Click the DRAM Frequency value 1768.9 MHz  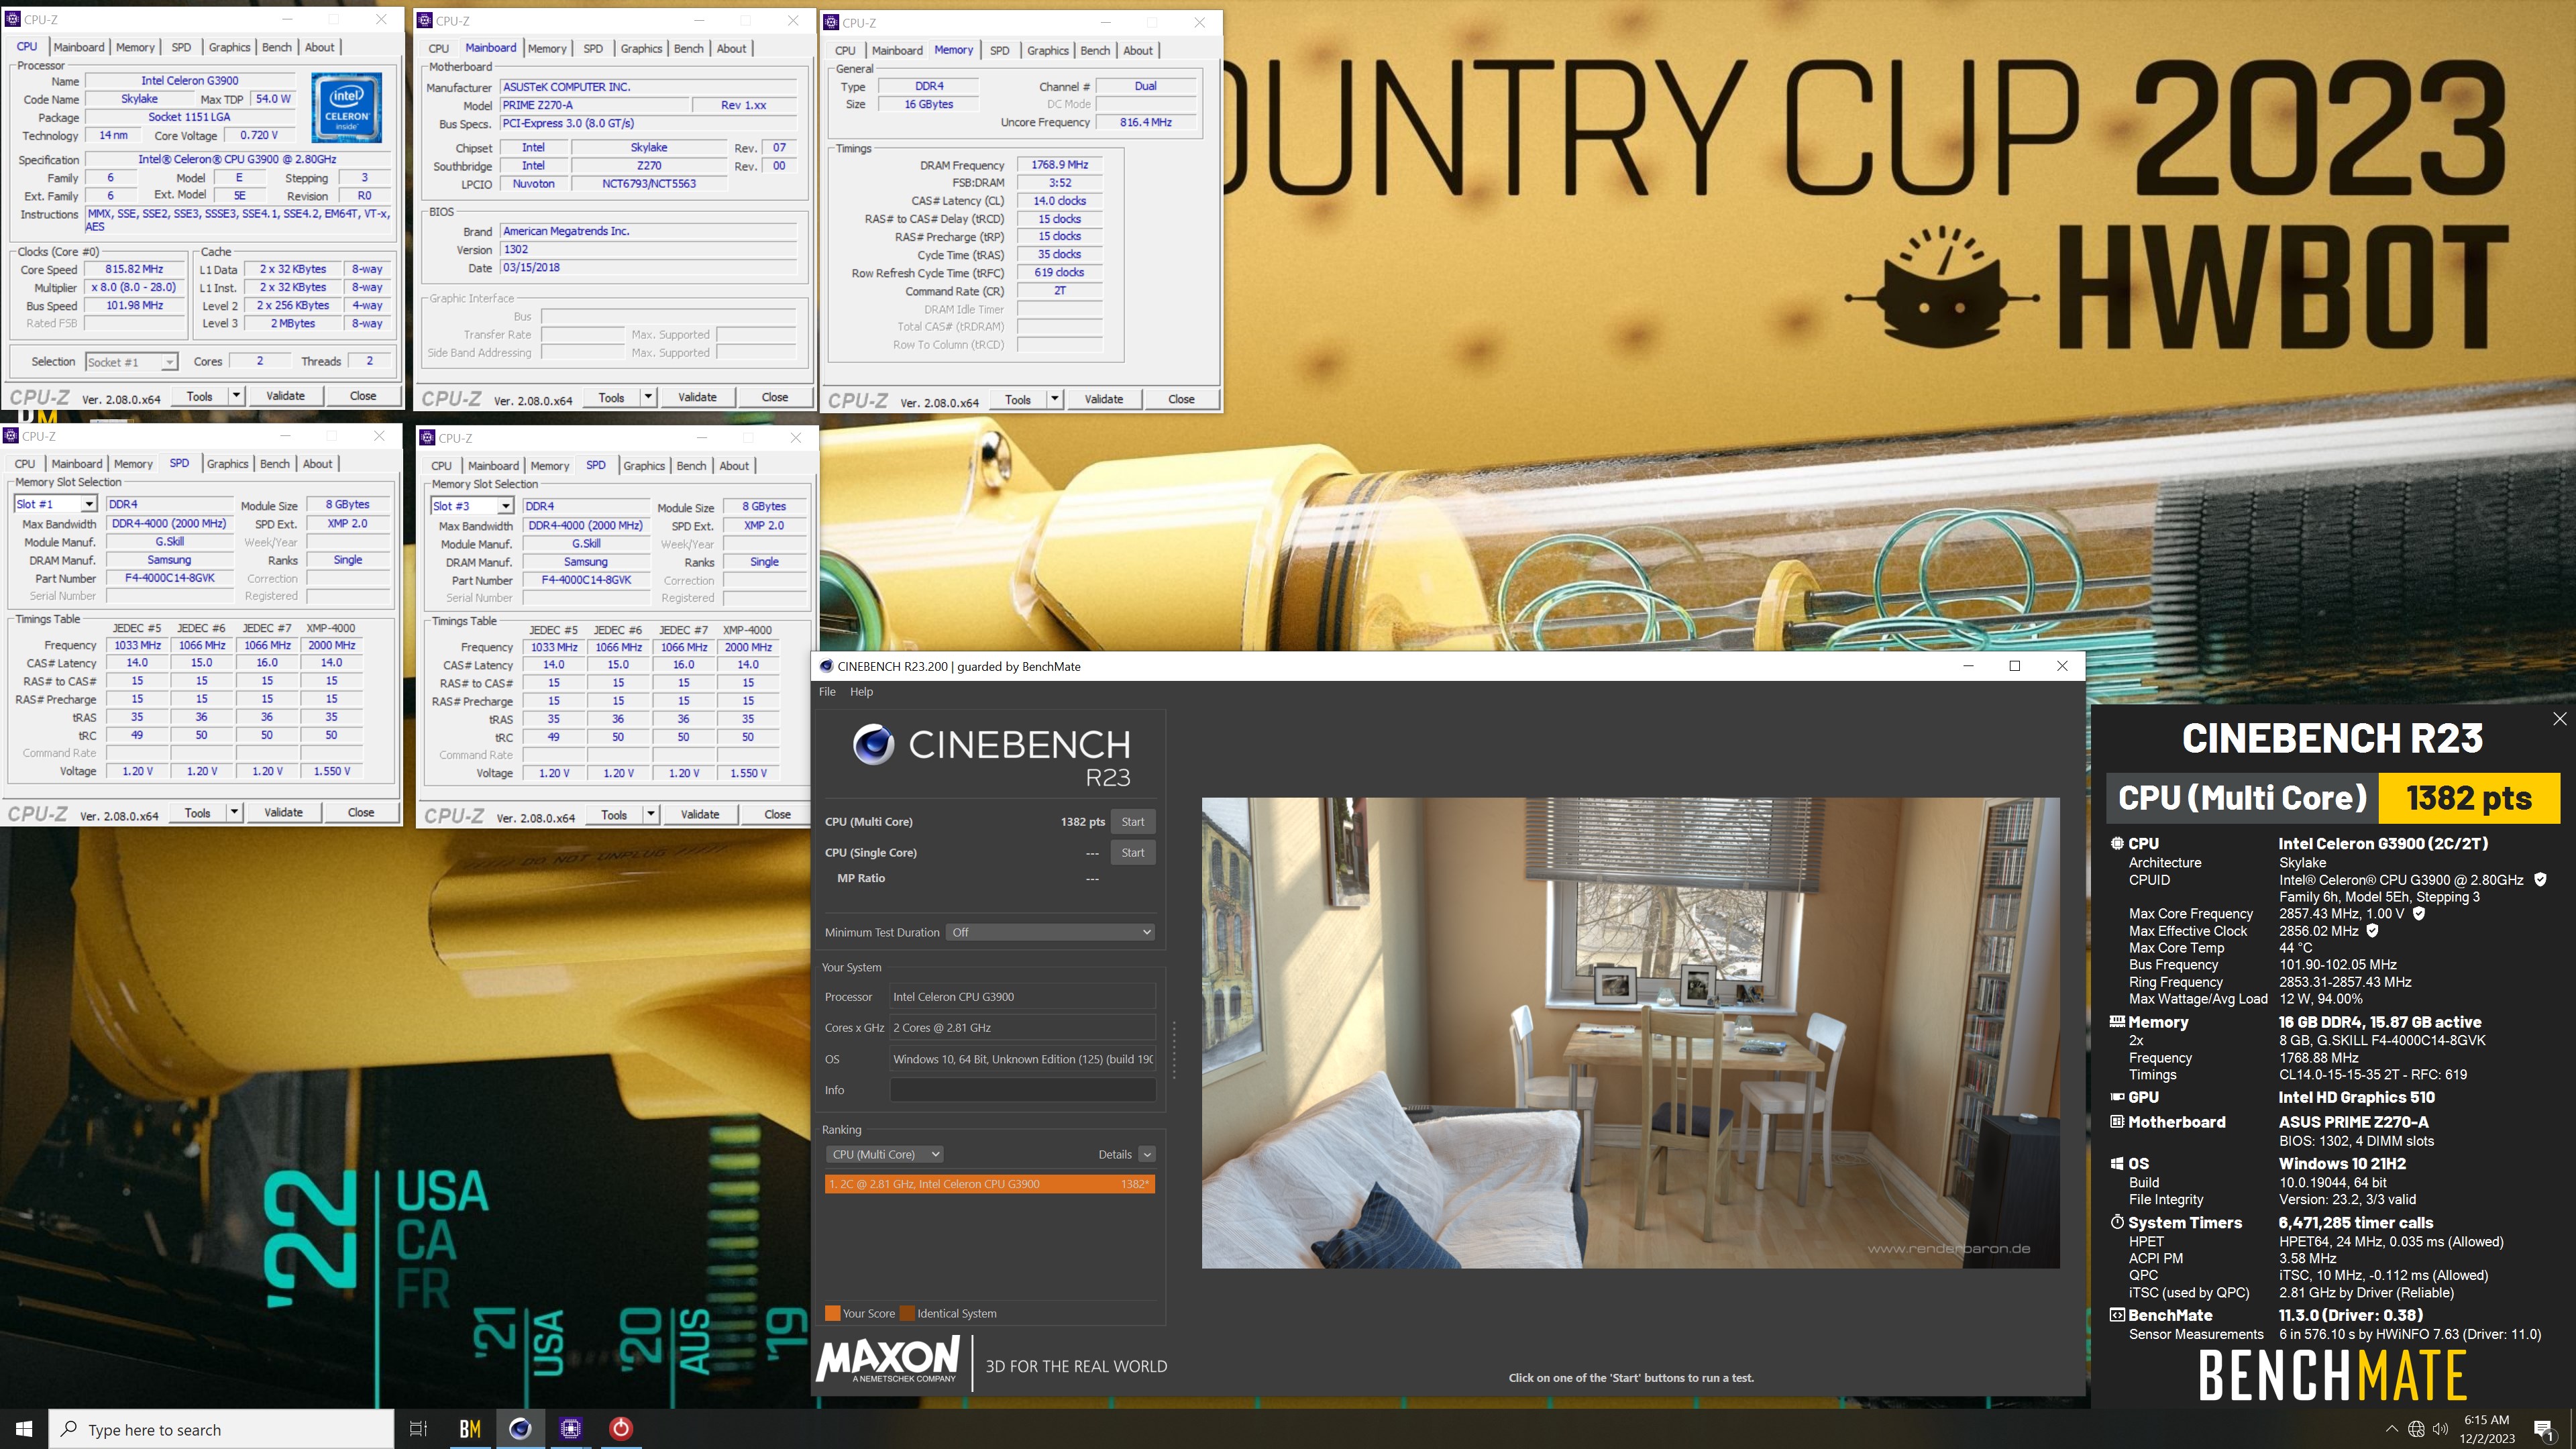(1060, 165)
